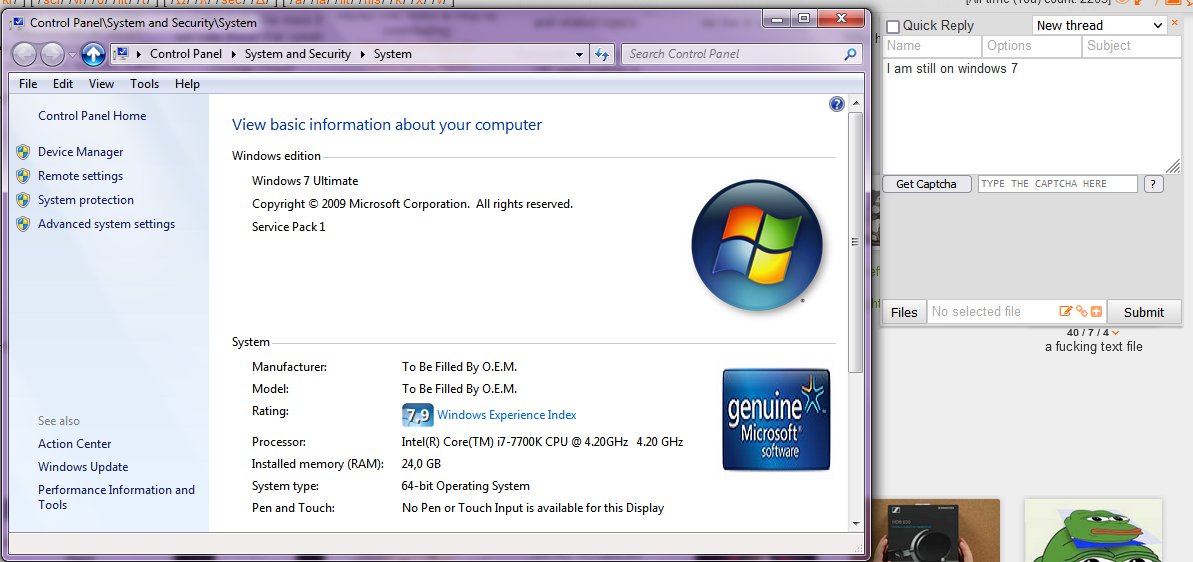Click the search magnifier icon
The height and width of the screenshot is (562, 1193).
(x=851, y=54)
